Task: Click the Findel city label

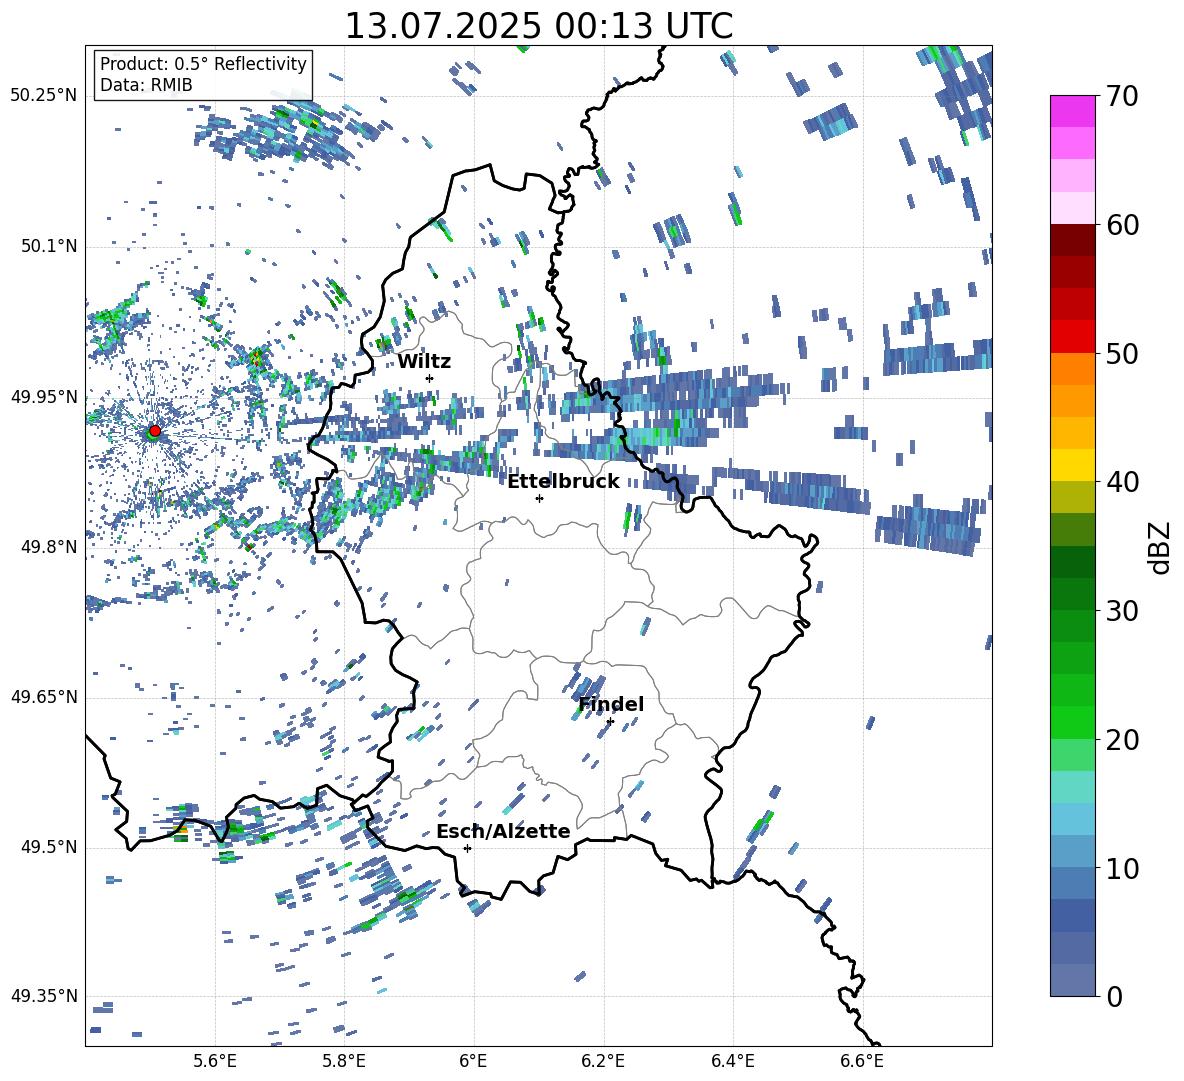Action: [611, 704]
